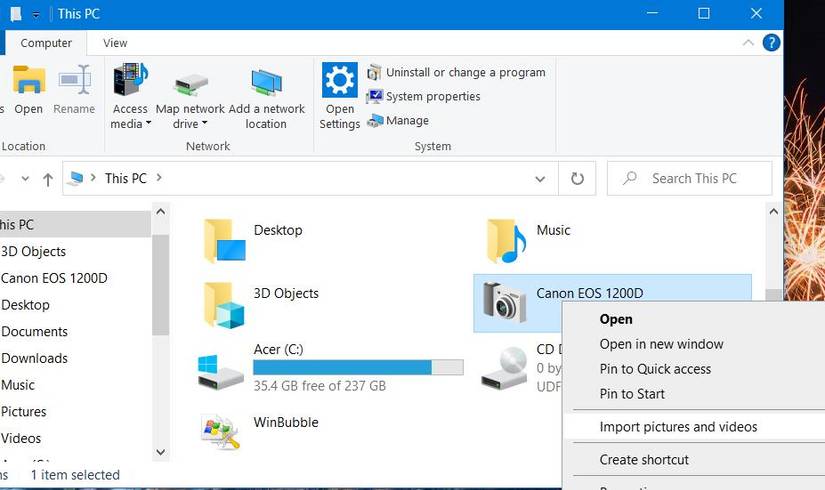Select Videos in navigation pane
This screenshot has width=825, height=490.
21,438
